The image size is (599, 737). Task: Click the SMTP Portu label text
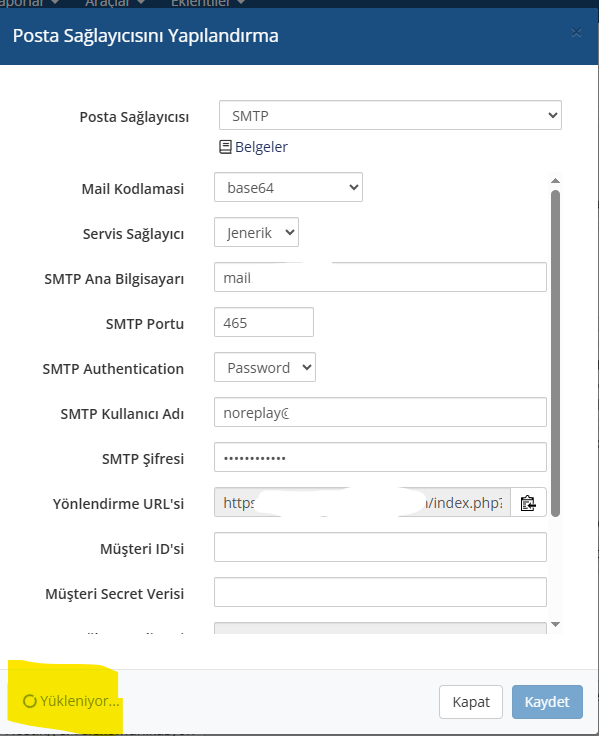(x=145, y=324)
